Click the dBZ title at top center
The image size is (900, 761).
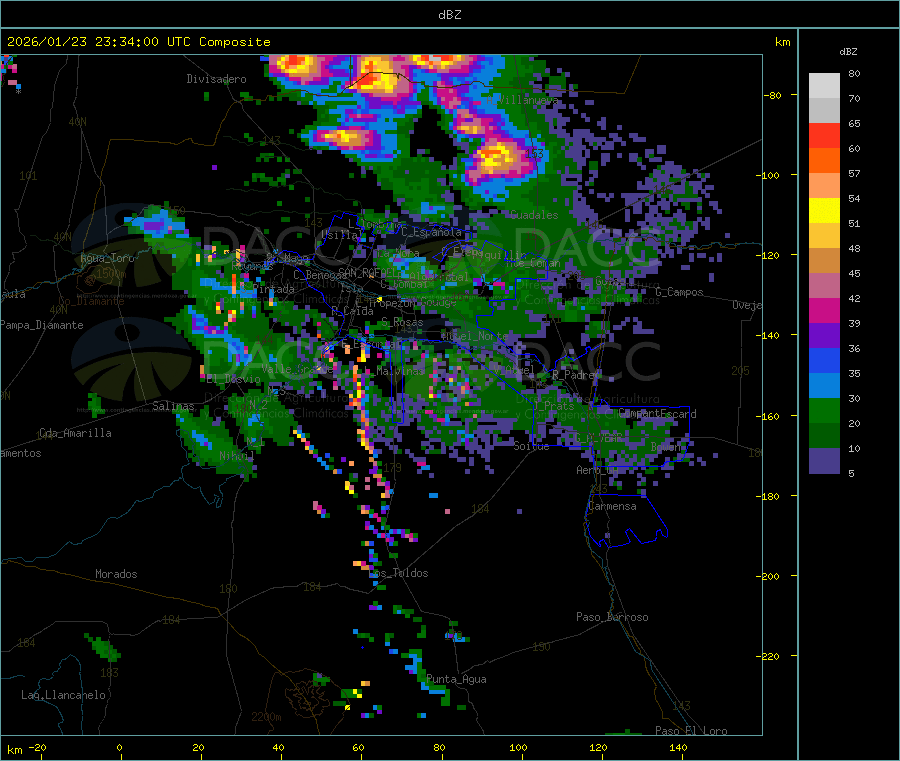(x=449, y=15)
